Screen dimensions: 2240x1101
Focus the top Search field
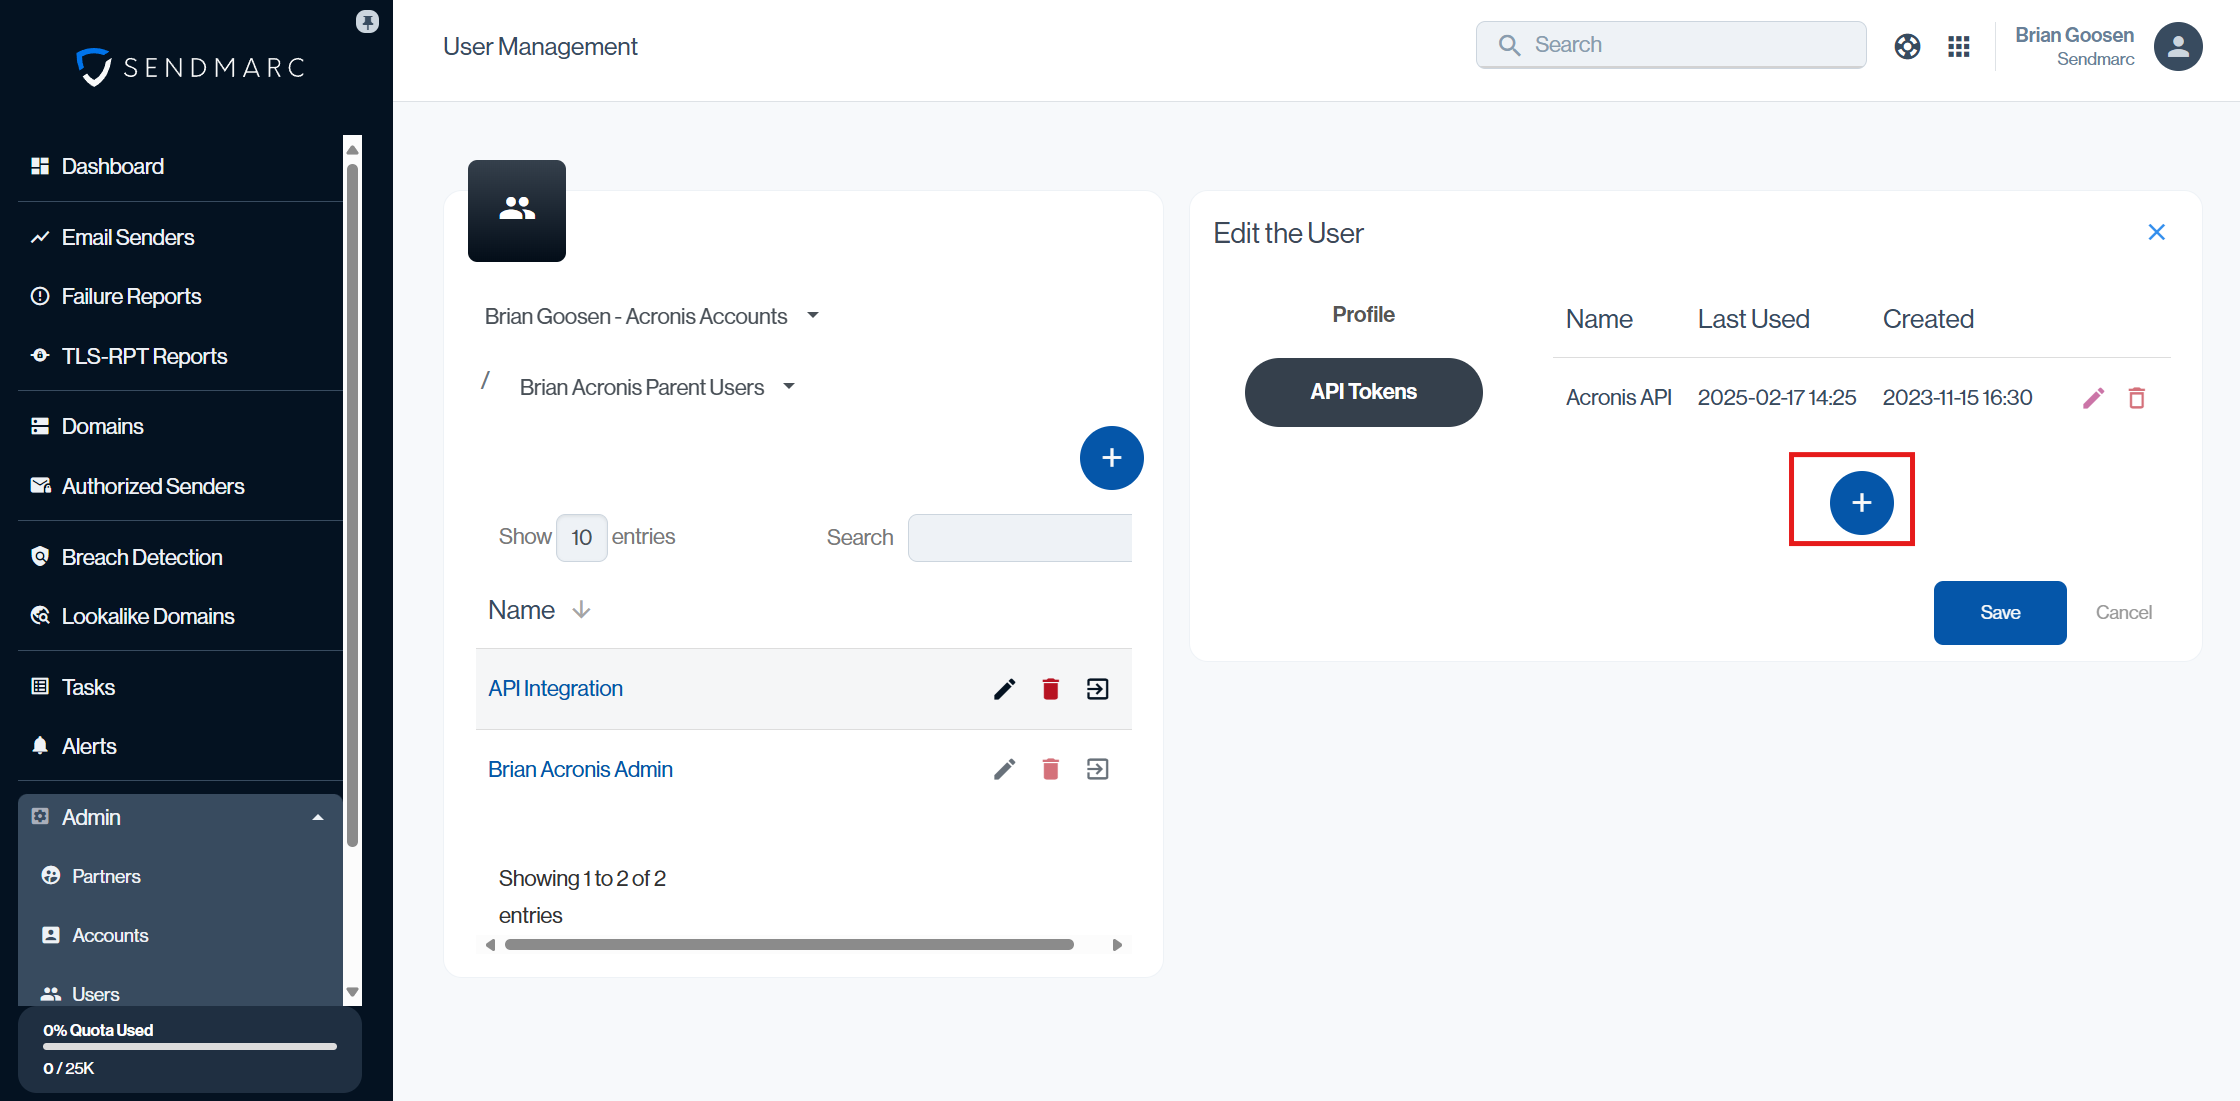coord(1670,45)
